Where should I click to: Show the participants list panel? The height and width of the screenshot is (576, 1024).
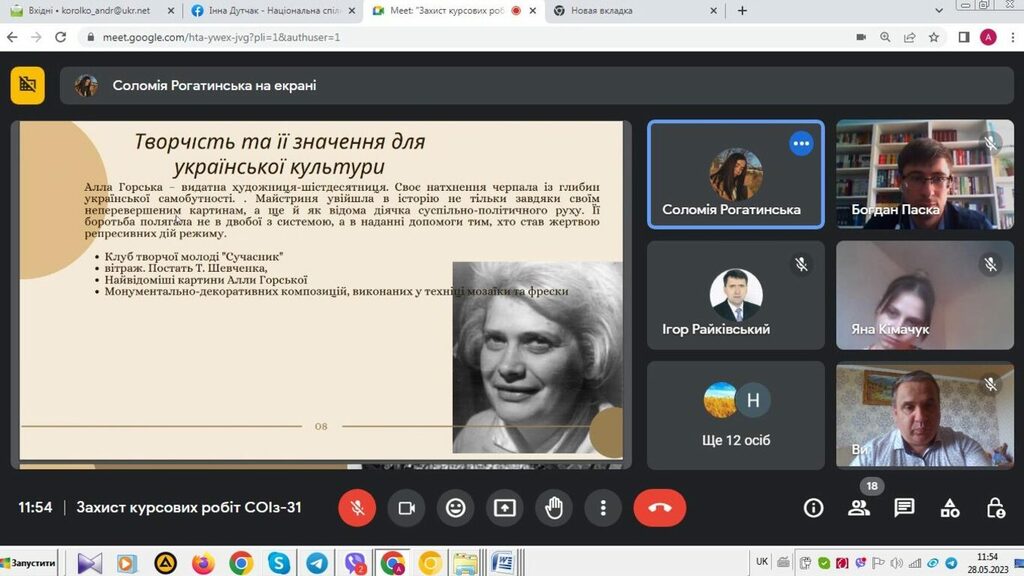tap(859, 508)
